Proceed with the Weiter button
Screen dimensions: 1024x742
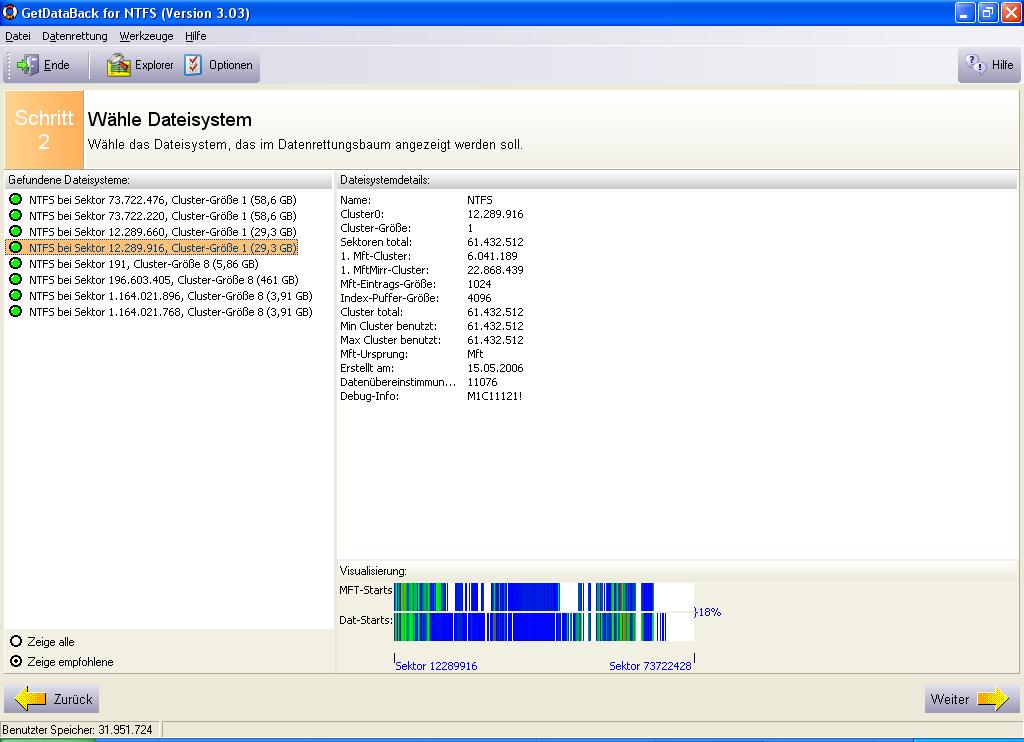pyautogui.click(x=971, y=699)
